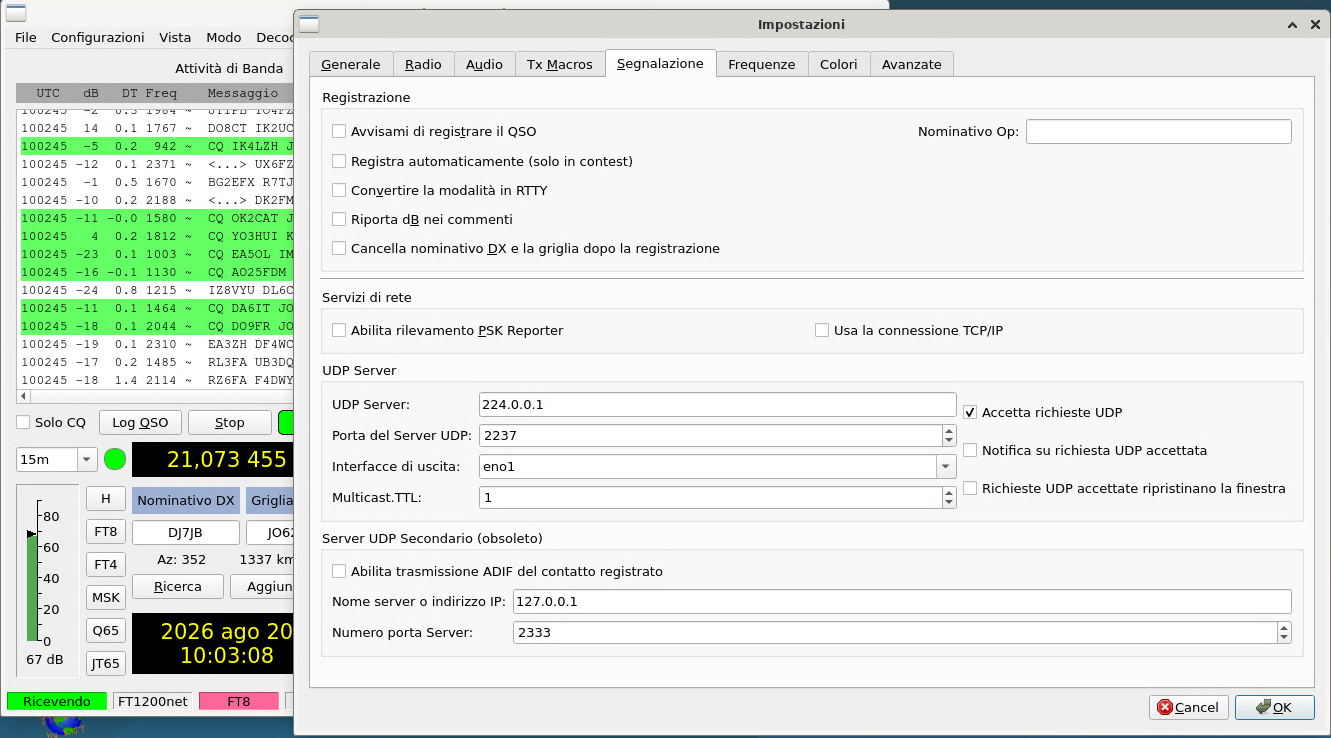Click the Ricevendo status bar indicator

57,701
